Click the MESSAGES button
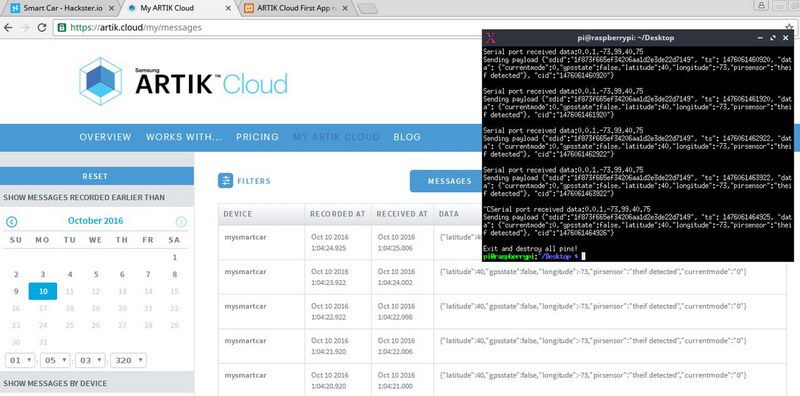800x396 pixels. tap(446, 181)
